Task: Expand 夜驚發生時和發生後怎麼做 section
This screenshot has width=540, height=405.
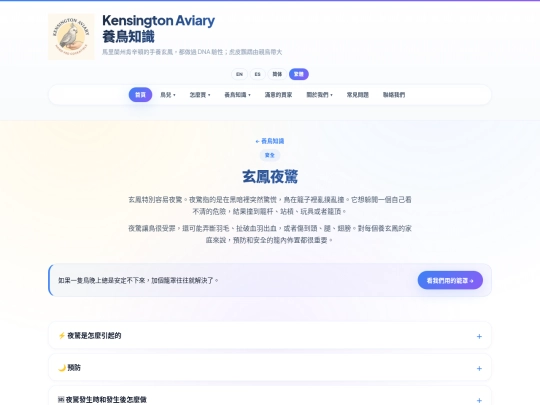Action: pos(270,396)
